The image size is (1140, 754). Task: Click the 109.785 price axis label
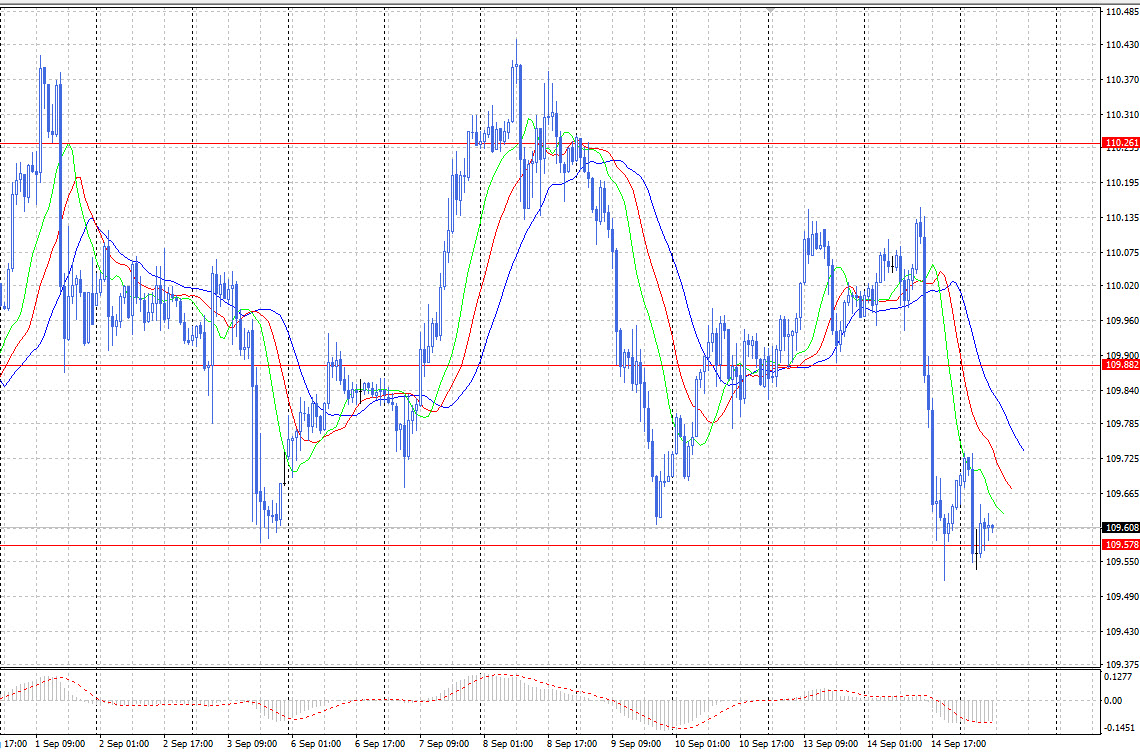[x=1122, y=424]
